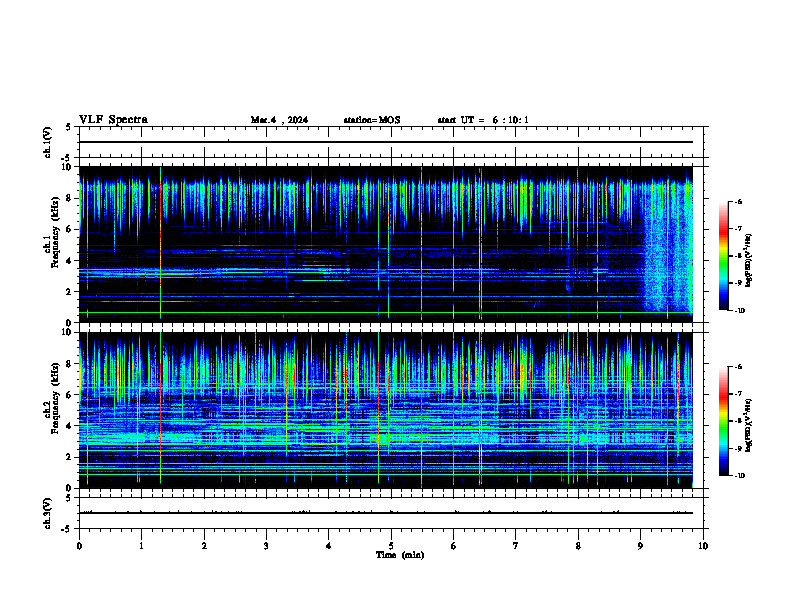The width and height of the screenshot is (792, 612).
Task: Click the ch.3 voltage waveform trace
Action: pos(386,513)
